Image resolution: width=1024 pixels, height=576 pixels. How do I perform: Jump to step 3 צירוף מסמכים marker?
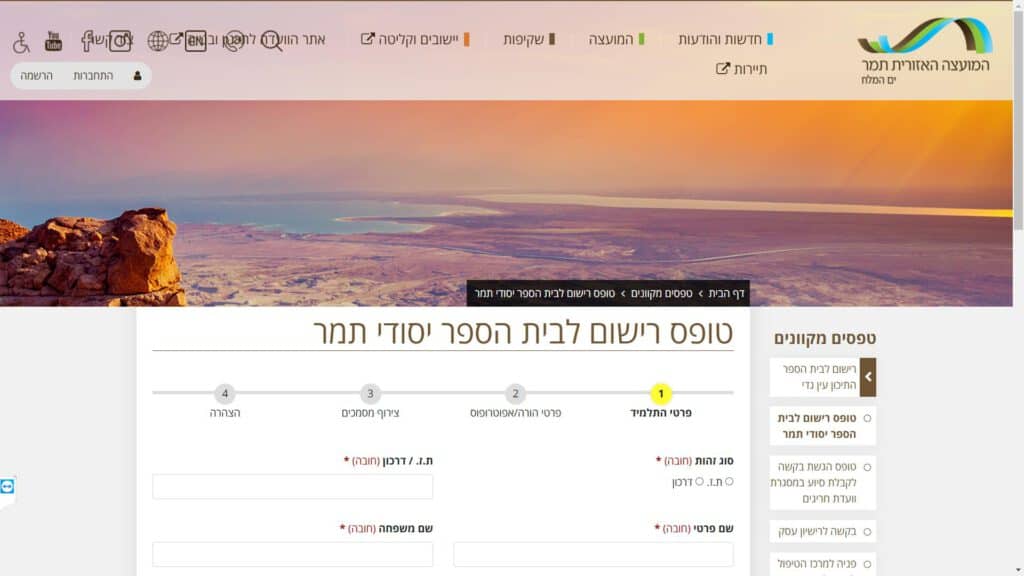pyautogui.click(x=370, y=393)
